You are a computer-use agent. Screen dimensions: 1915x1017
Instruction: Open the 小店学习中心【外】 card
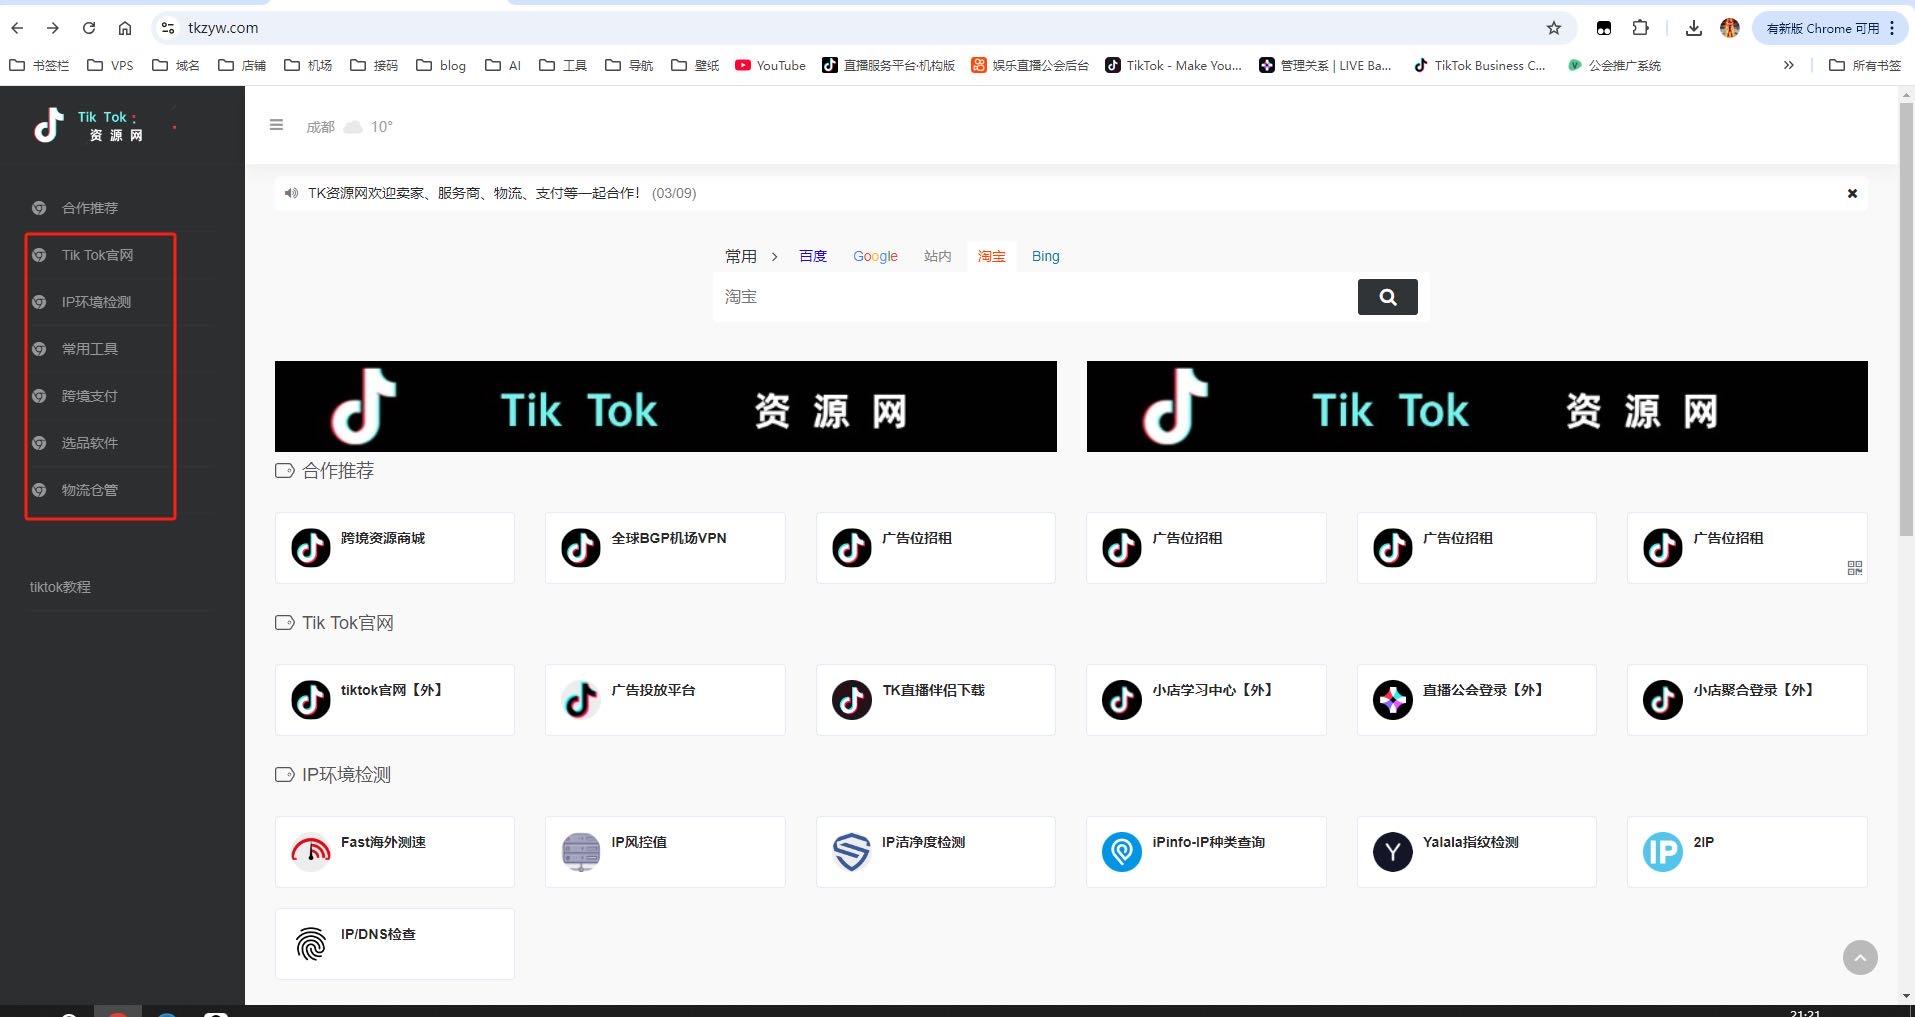click(1206, 700)
